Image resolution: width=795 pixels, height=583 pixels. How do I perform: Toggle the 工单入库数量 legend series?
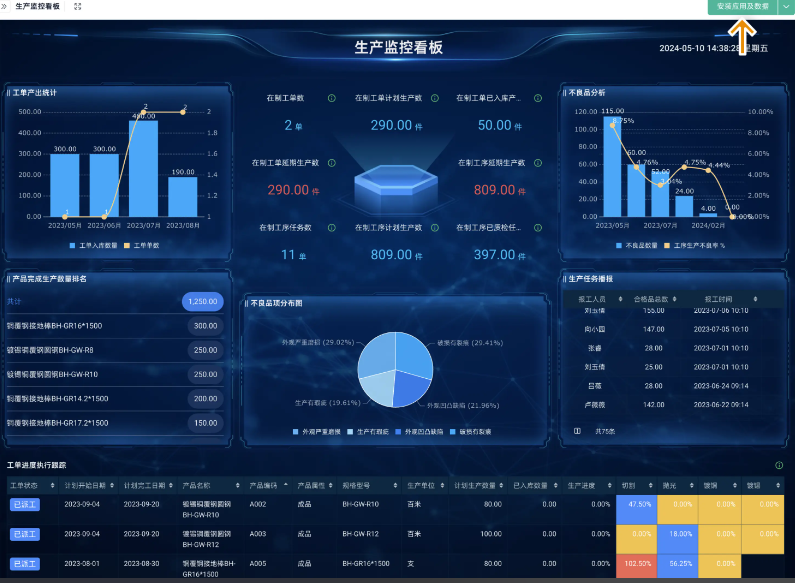(x=94, y=244)
